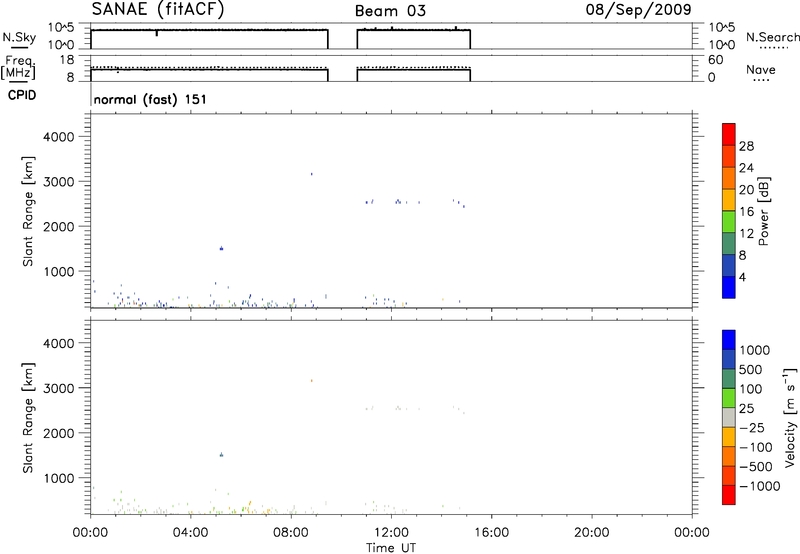
Task: Click the light green segment of power colorbar
Action: click(729, 221)
